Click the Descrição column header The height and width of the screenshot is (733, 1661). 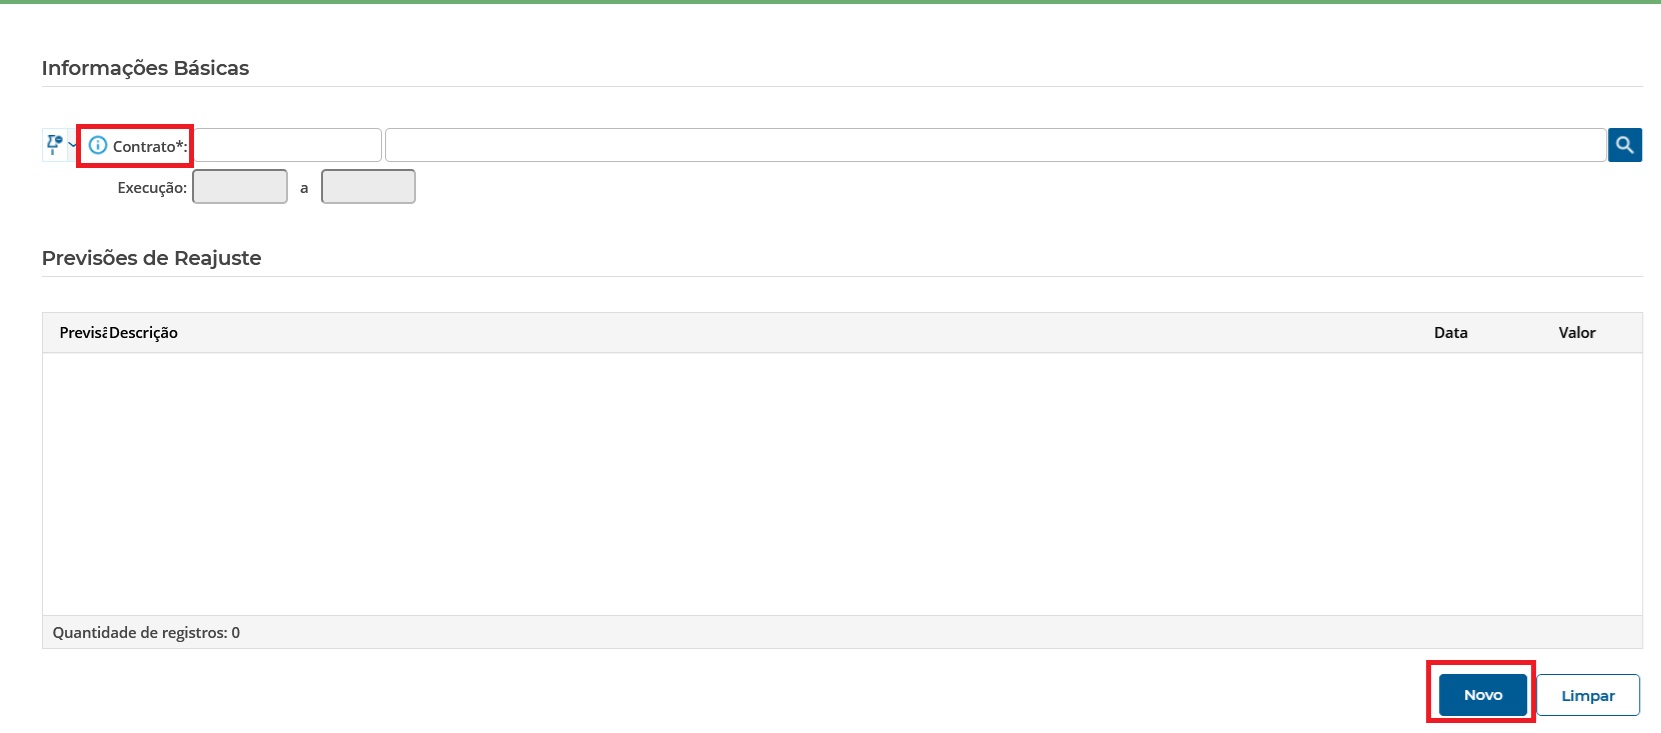(x=144, y=333)
